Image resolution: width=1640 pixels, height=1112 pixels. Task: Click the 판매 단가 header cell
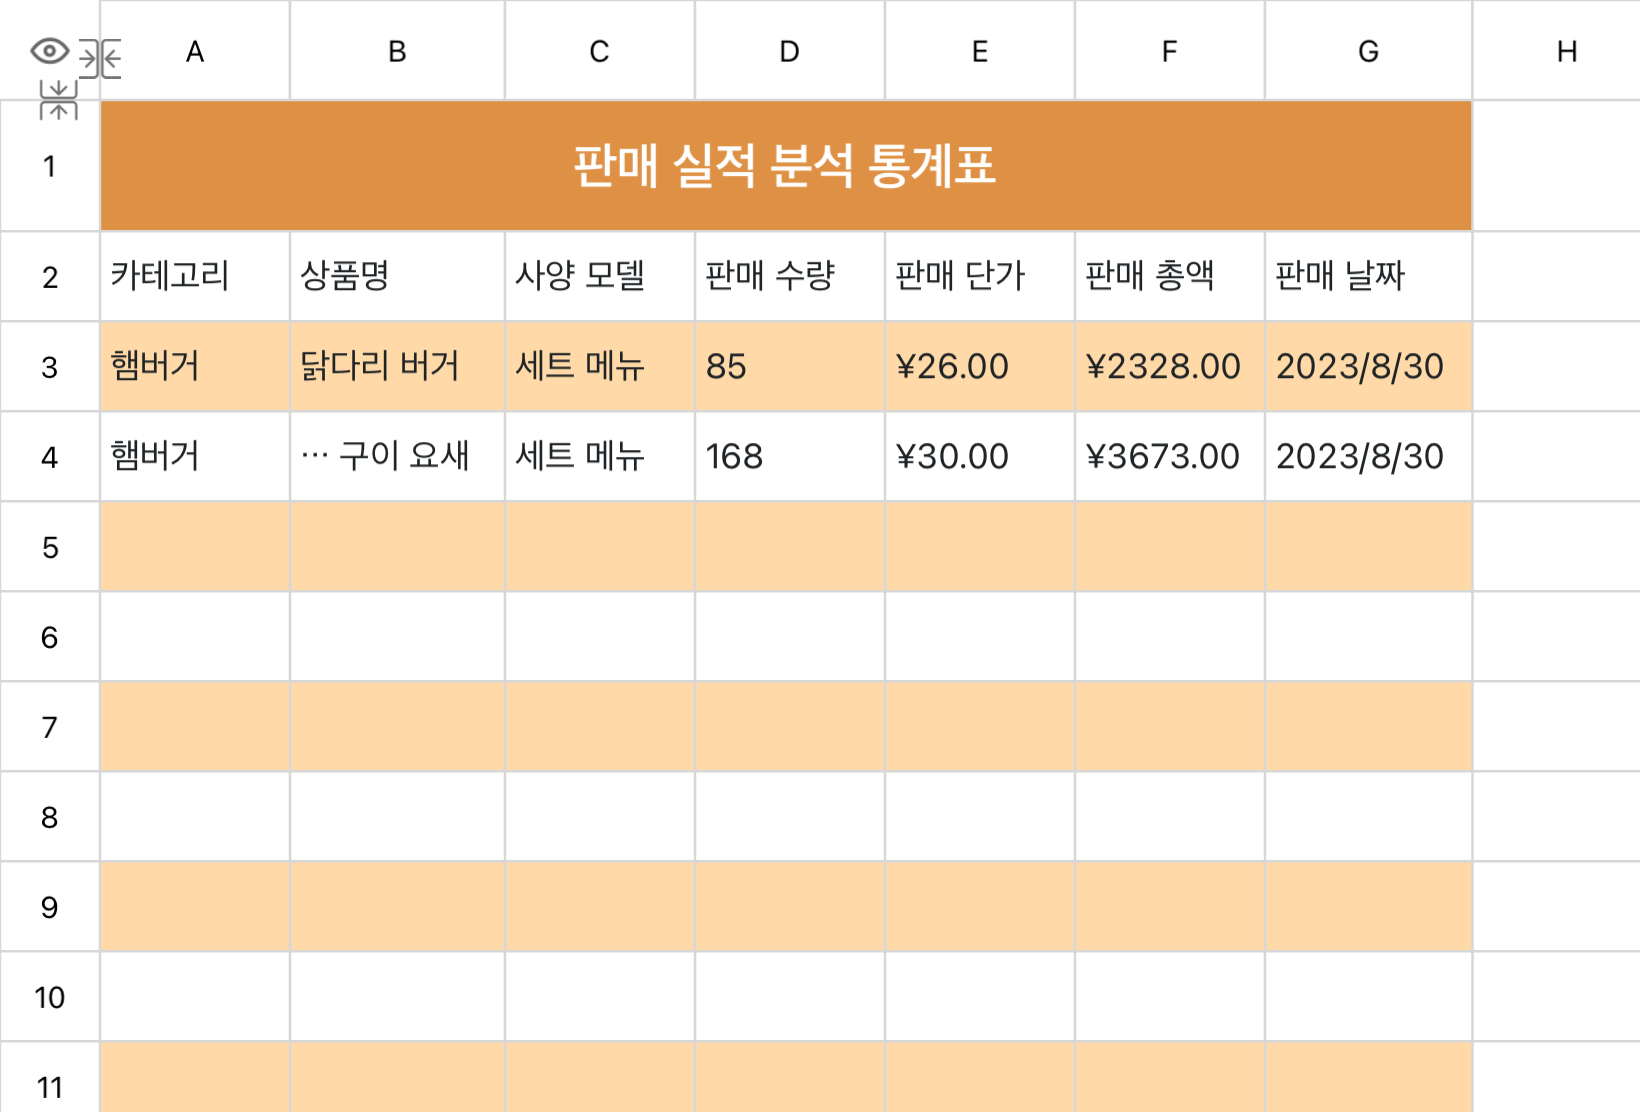(x=979, y=277)
